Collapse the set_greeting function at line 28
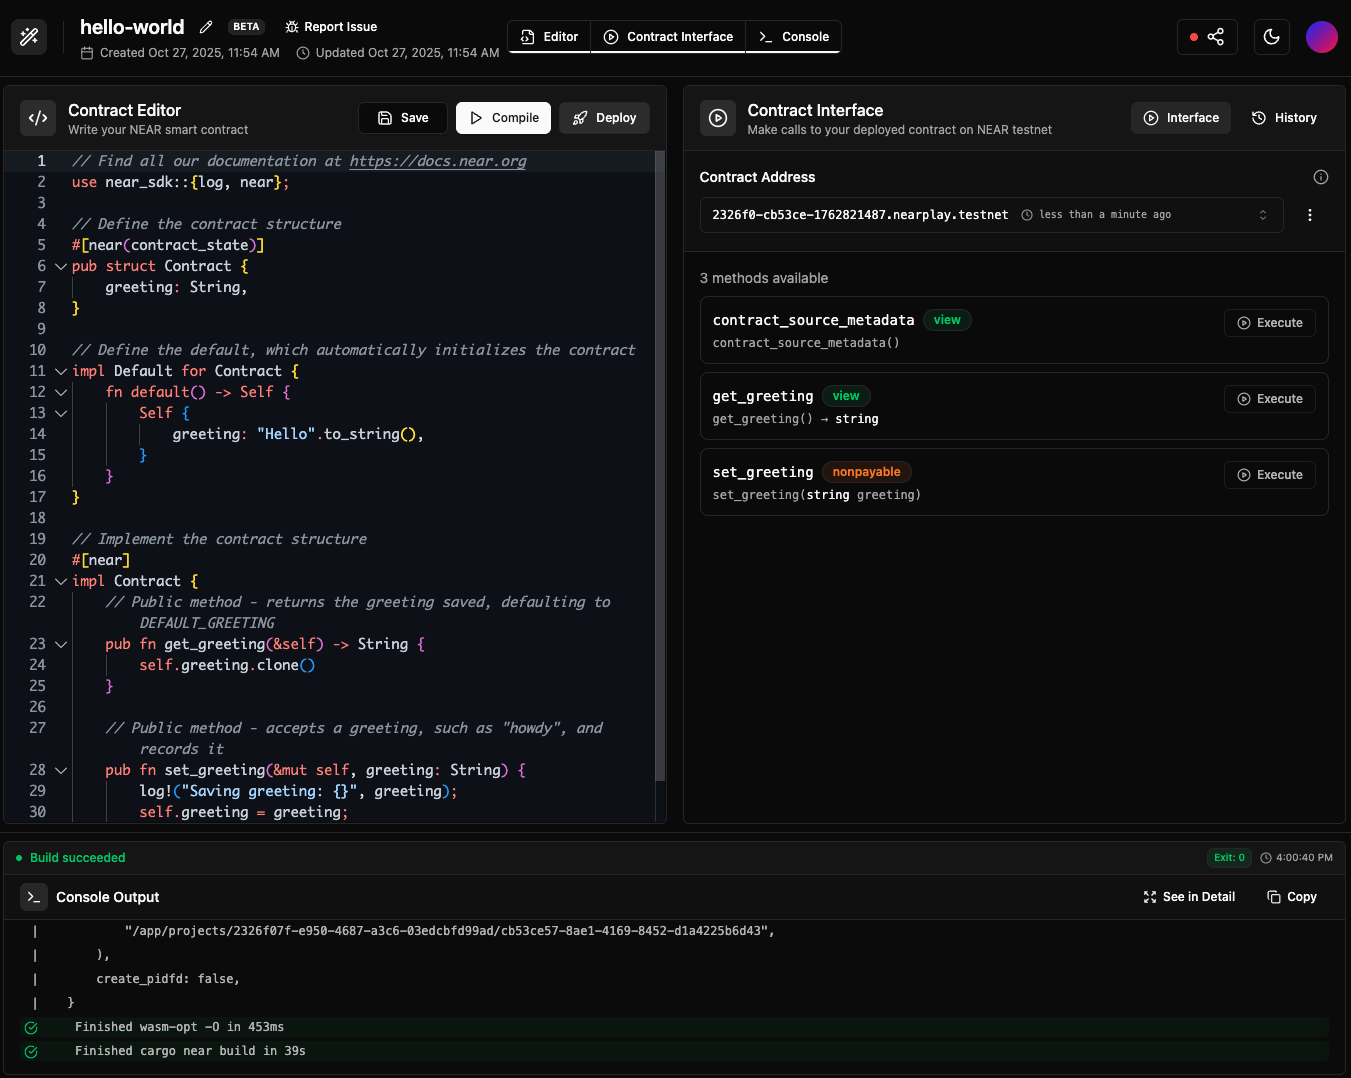Viewport: 1351px width, 1078px height. 61,771
